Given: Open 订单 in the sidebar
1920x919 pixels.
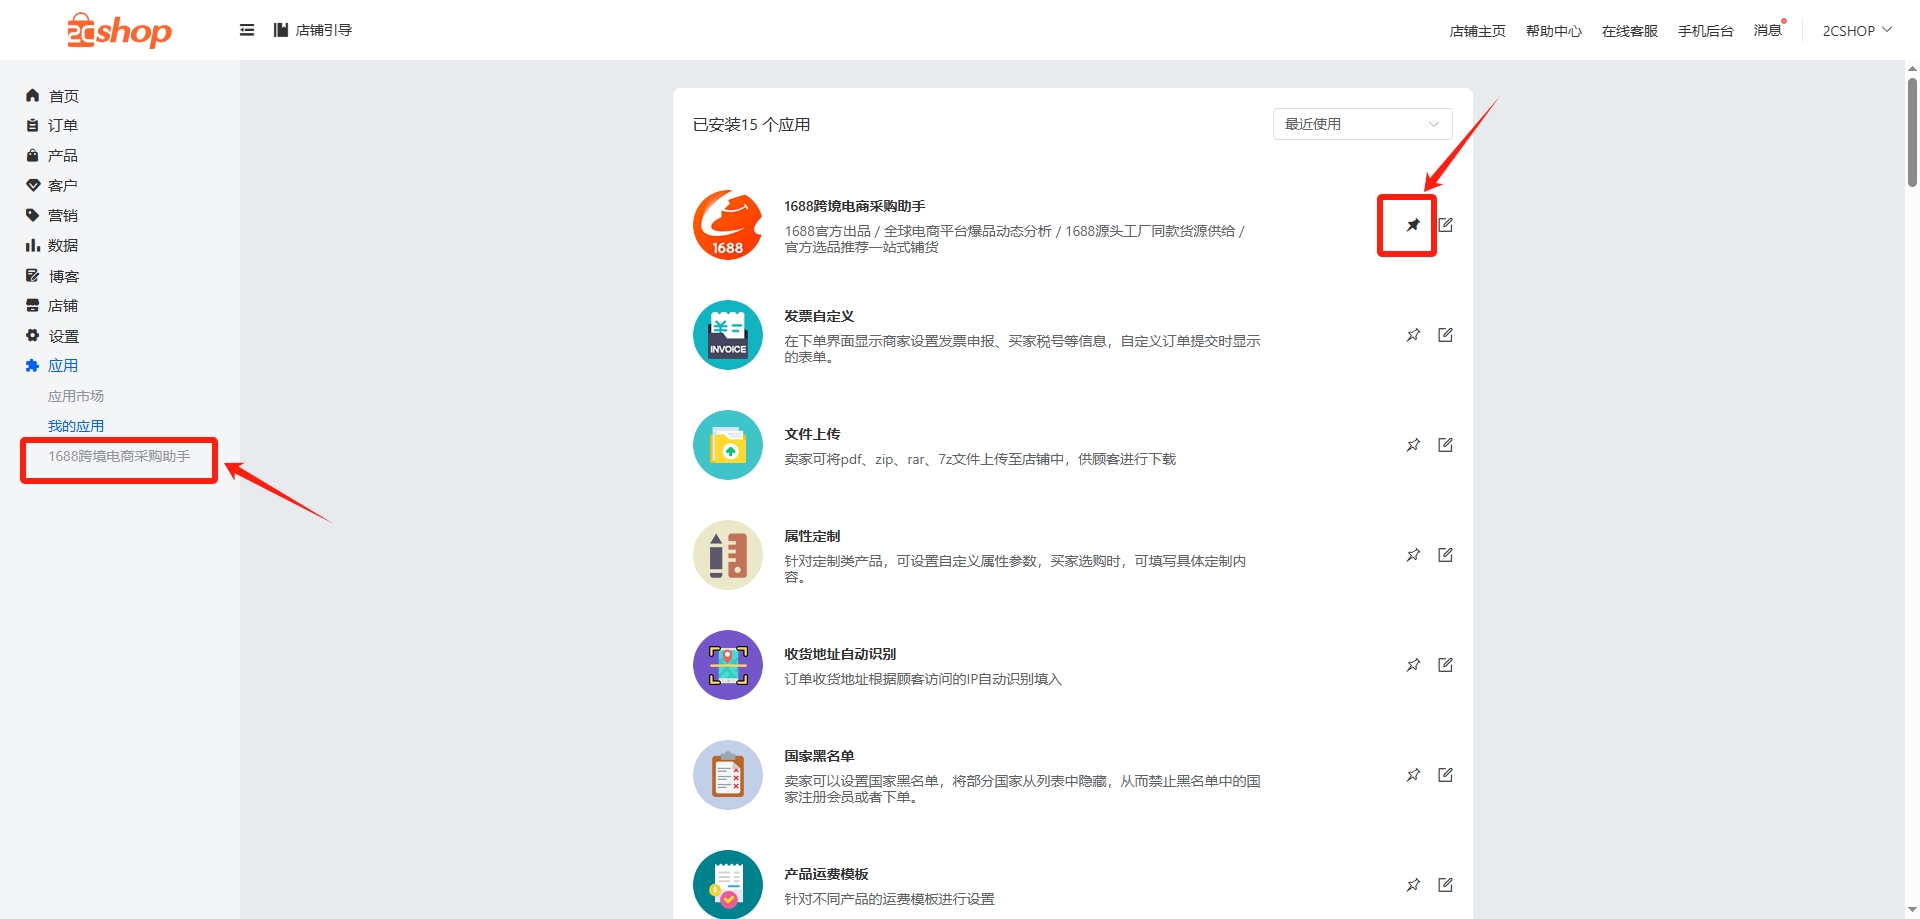Looking at the screenshot, I should (x=63, y=126).
